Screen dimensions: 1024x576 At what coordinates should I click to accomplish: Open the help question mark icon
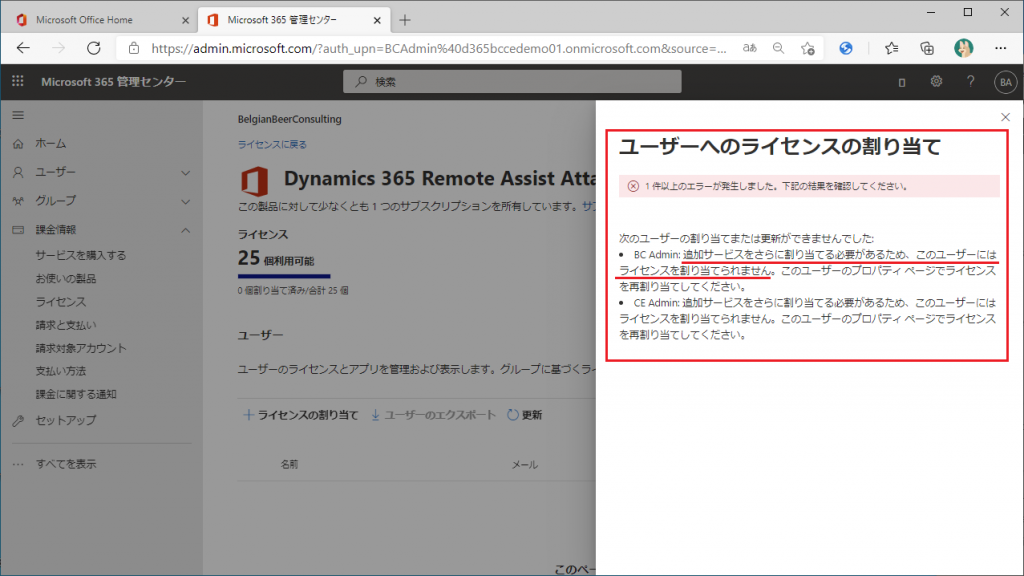coord(970,82)
